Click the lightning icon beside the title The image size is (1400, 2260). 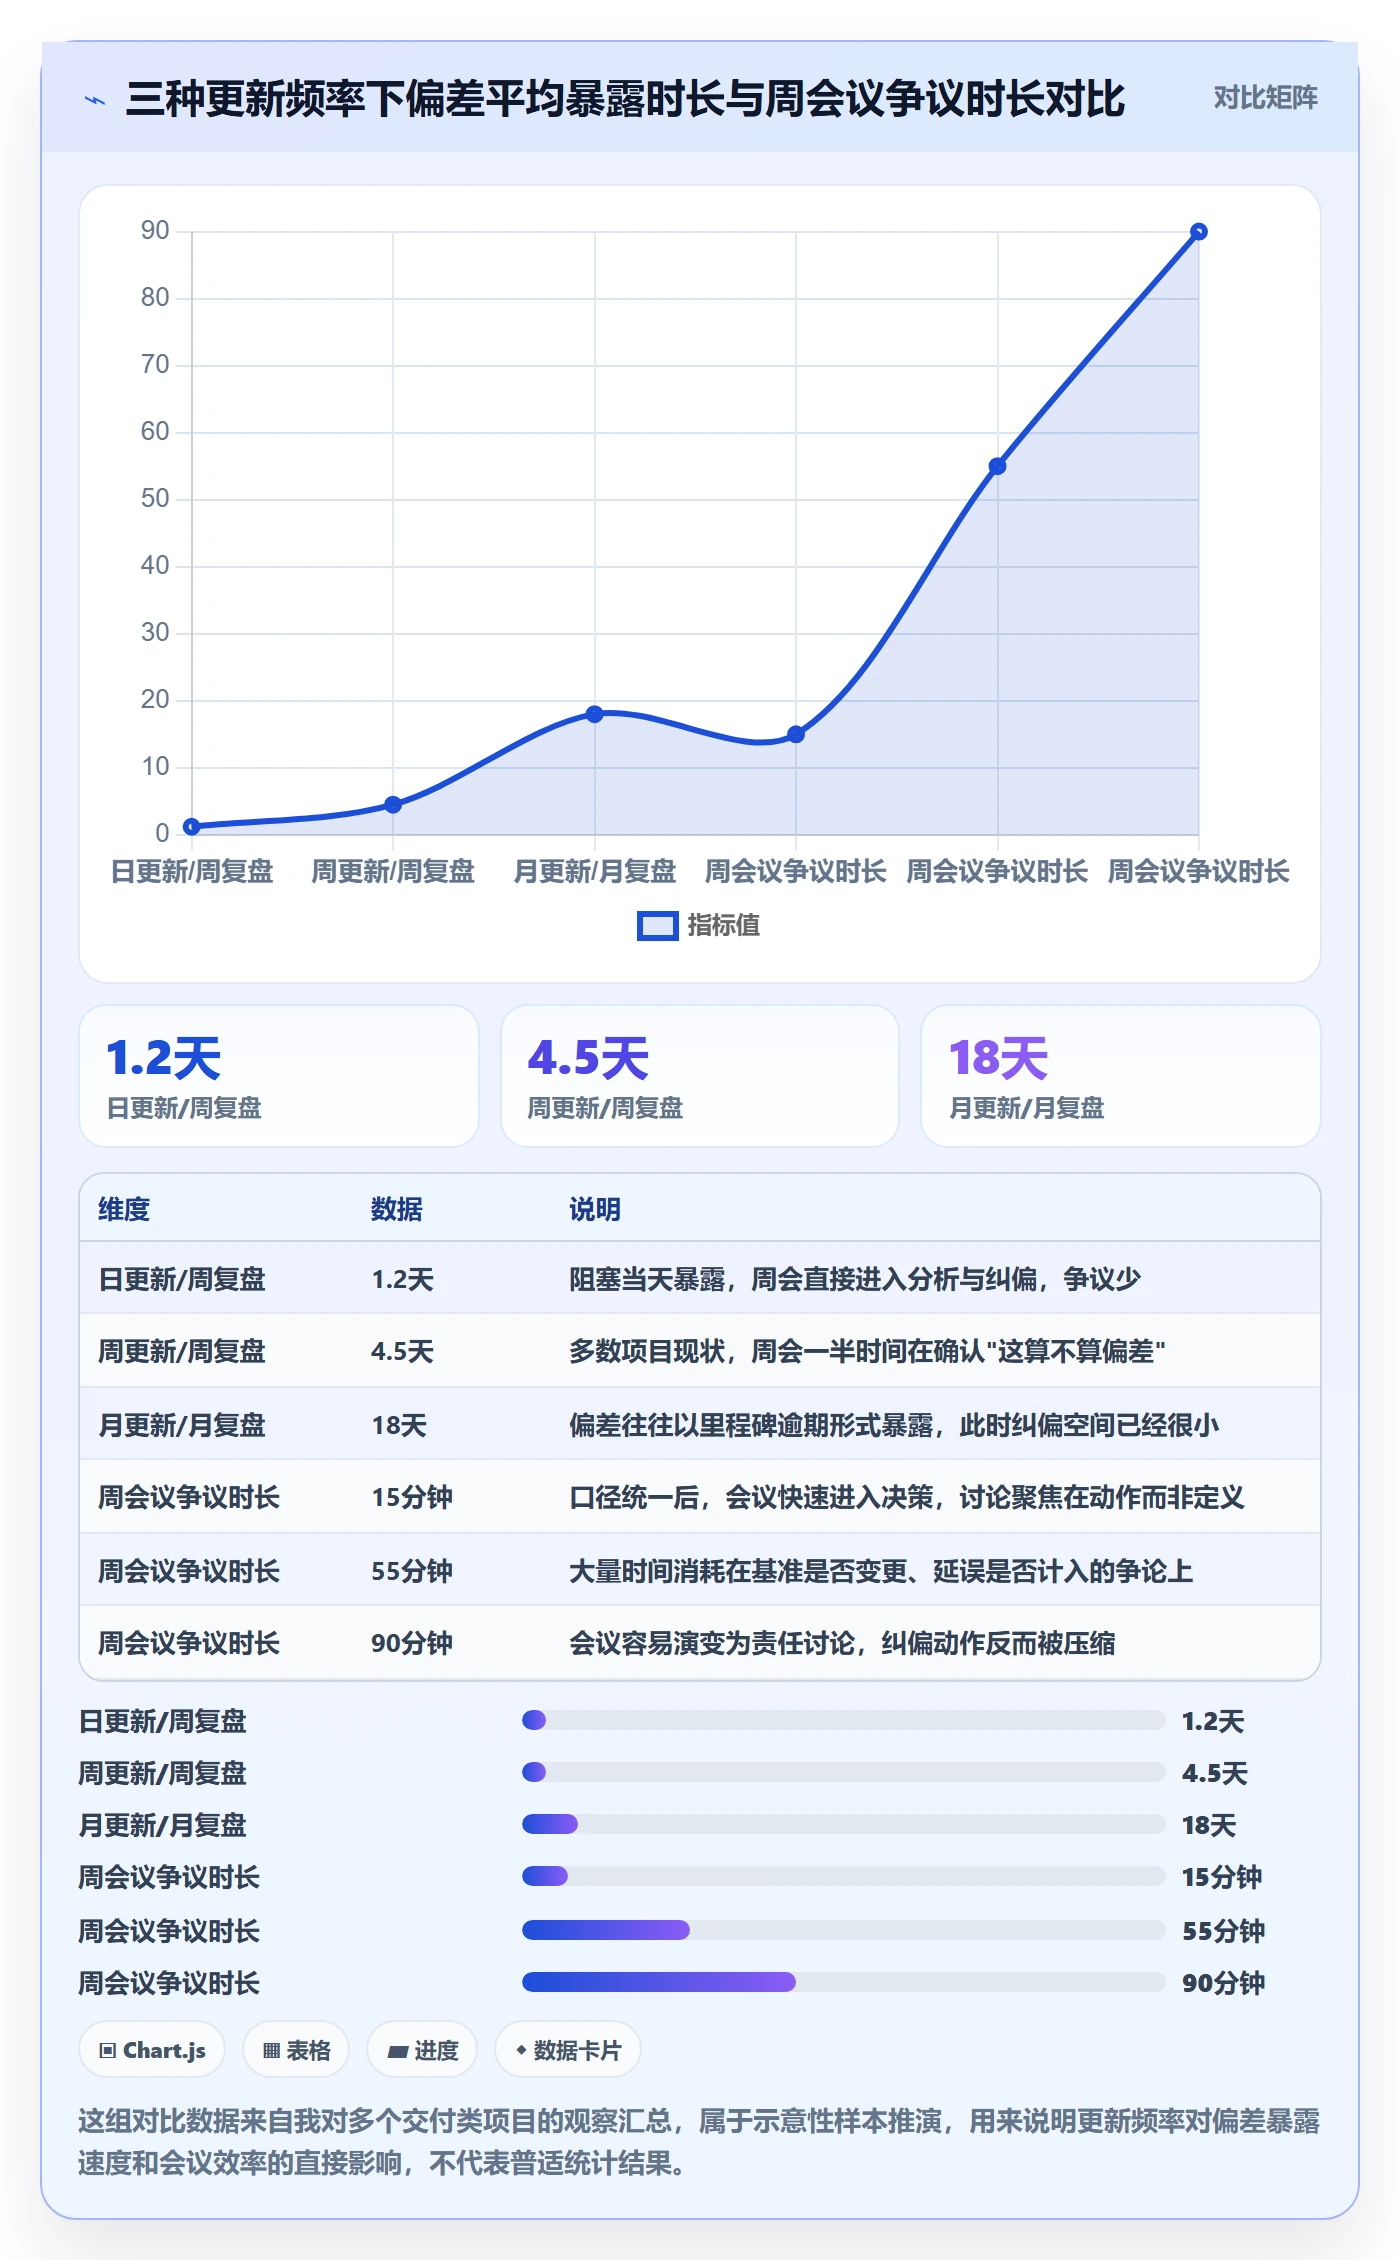[95, 100]
